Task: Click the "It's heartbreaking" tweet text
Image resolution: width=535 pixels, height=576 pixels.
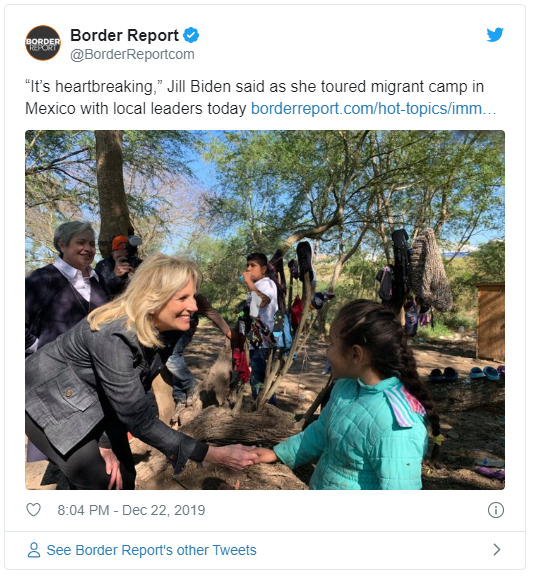Action: coord(94,87)
